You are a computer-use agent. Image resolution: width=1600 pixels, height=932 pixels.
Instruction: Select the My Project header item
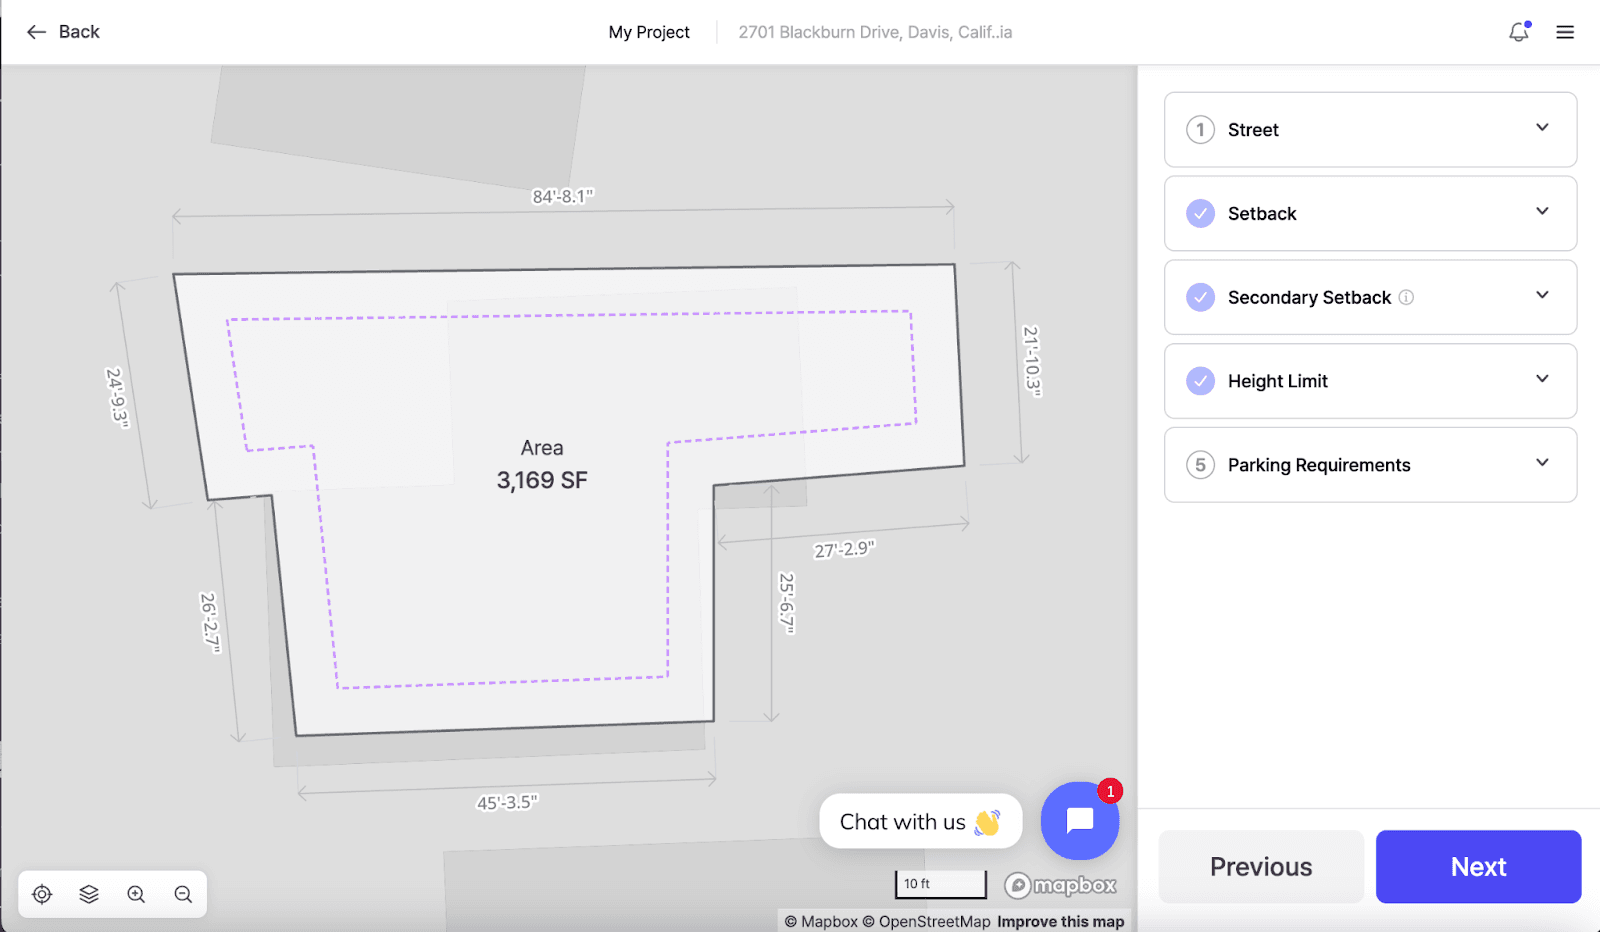(649, 32)
